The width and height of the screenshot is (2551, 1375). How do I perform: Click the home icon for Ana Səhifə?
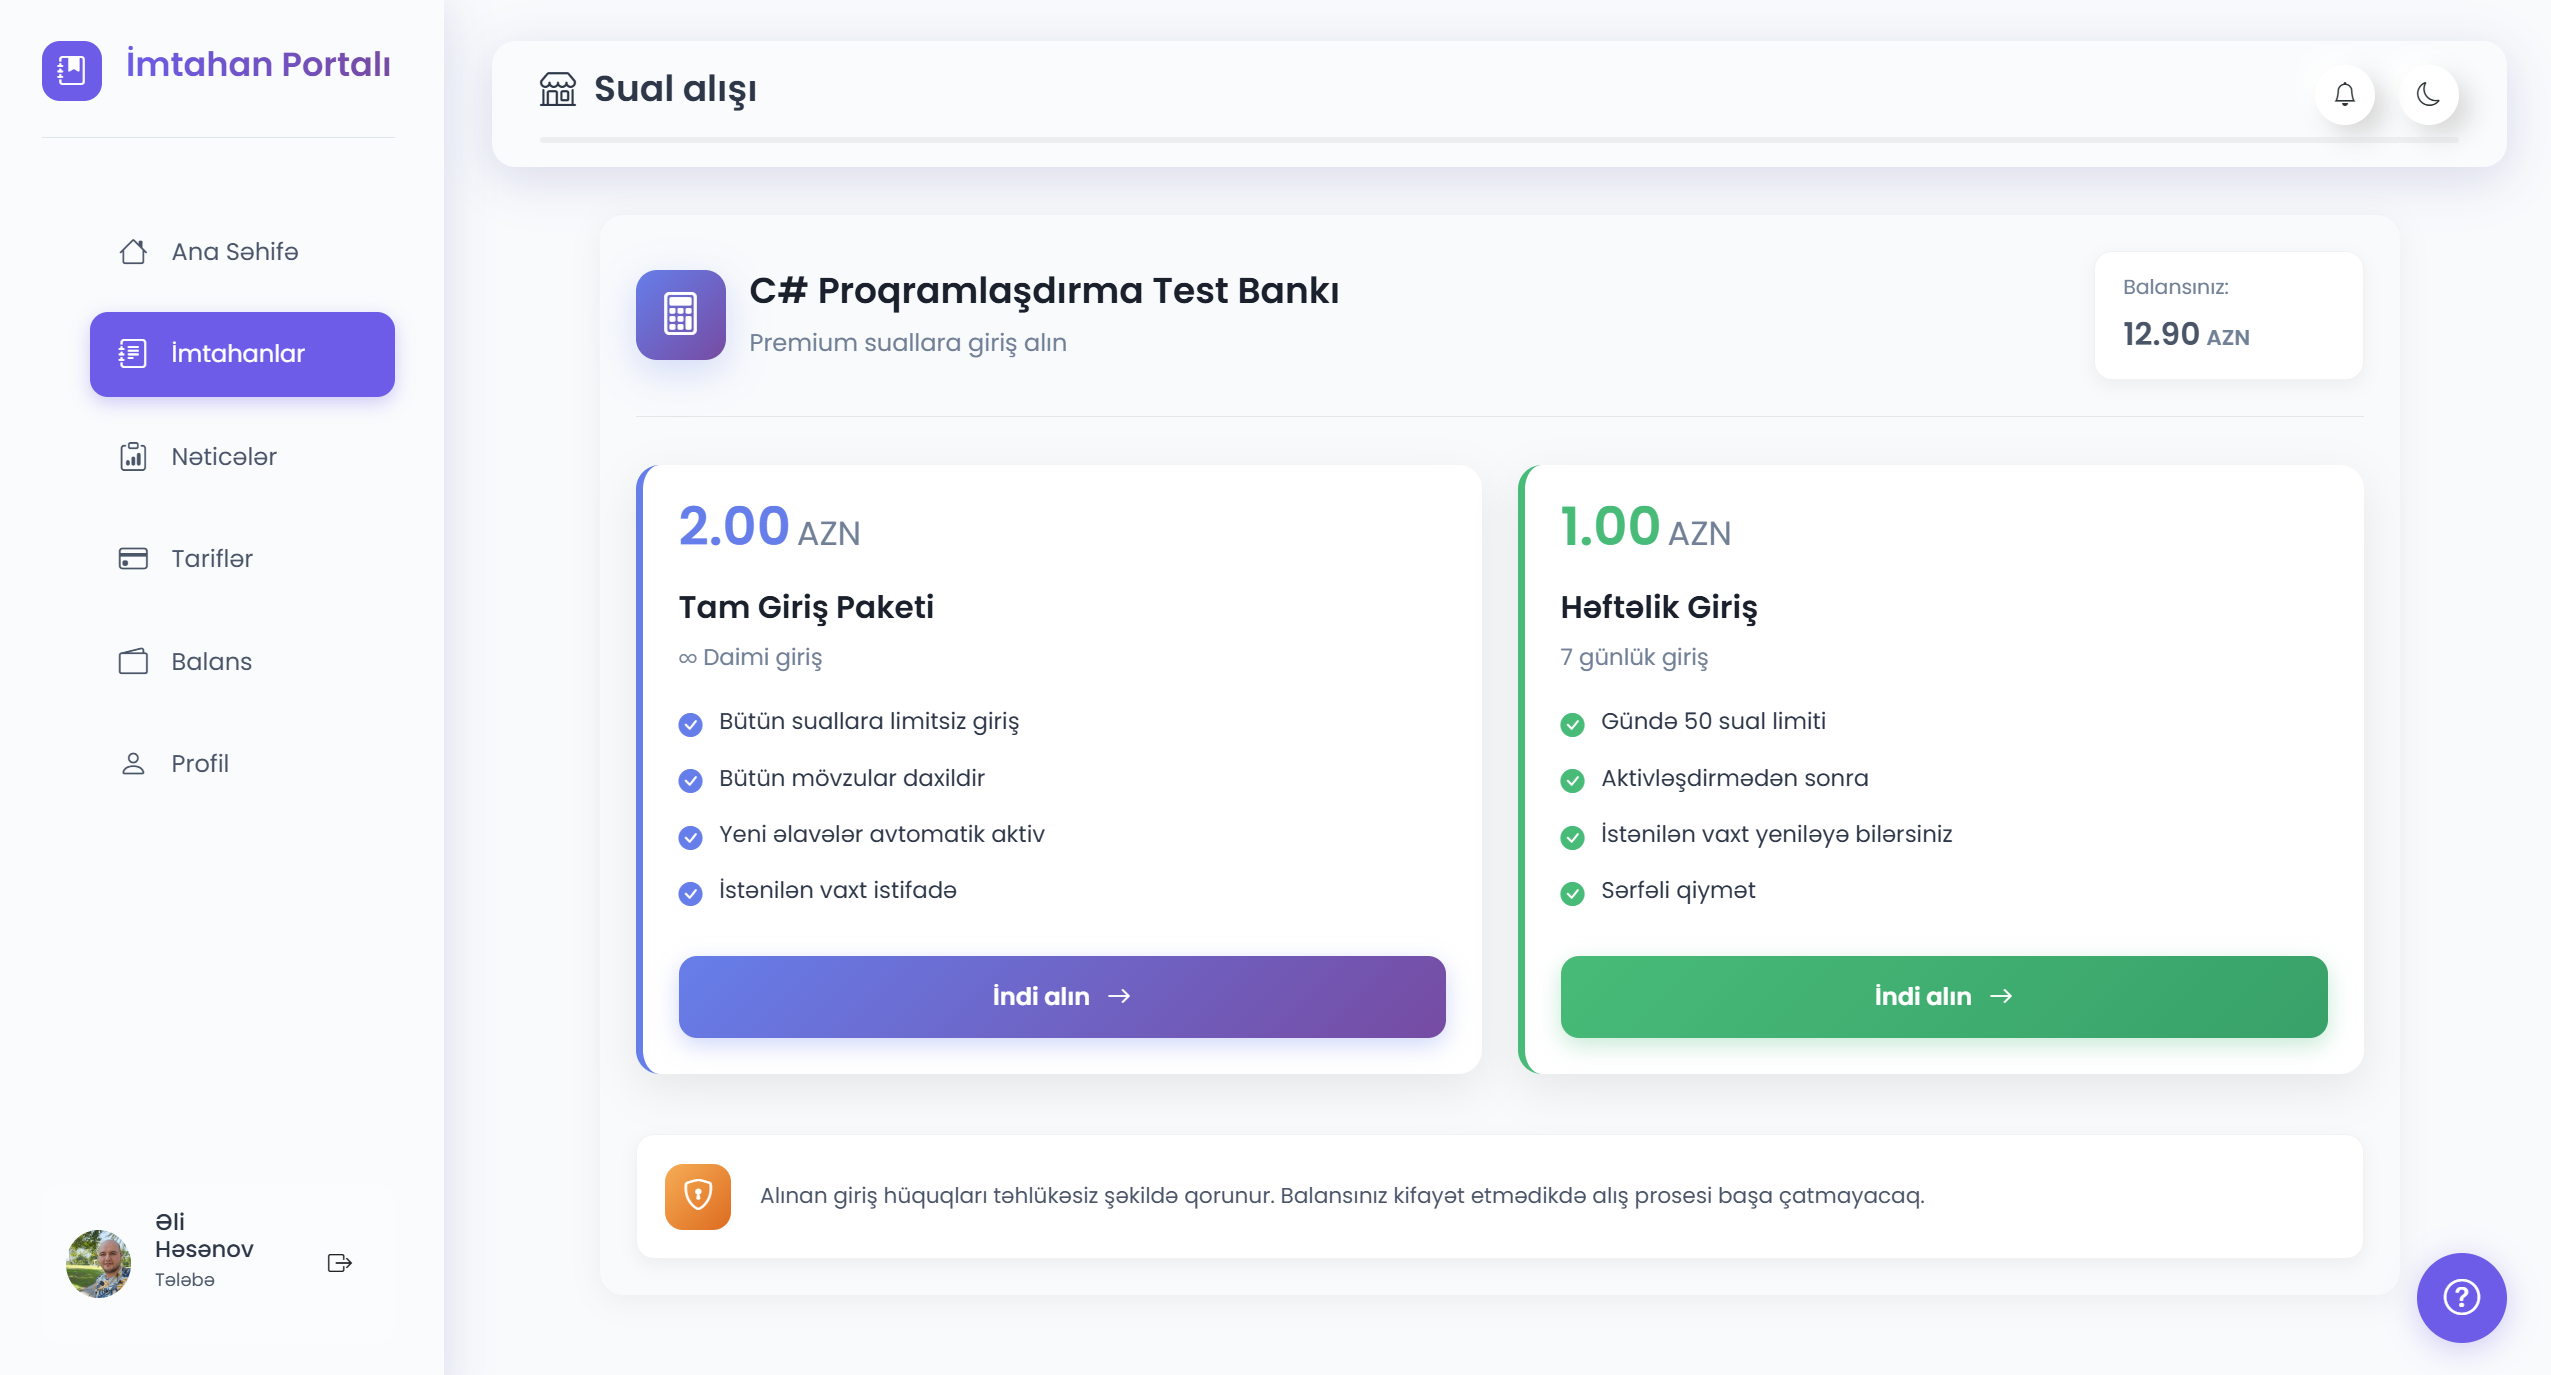click(x=133, y=251)
